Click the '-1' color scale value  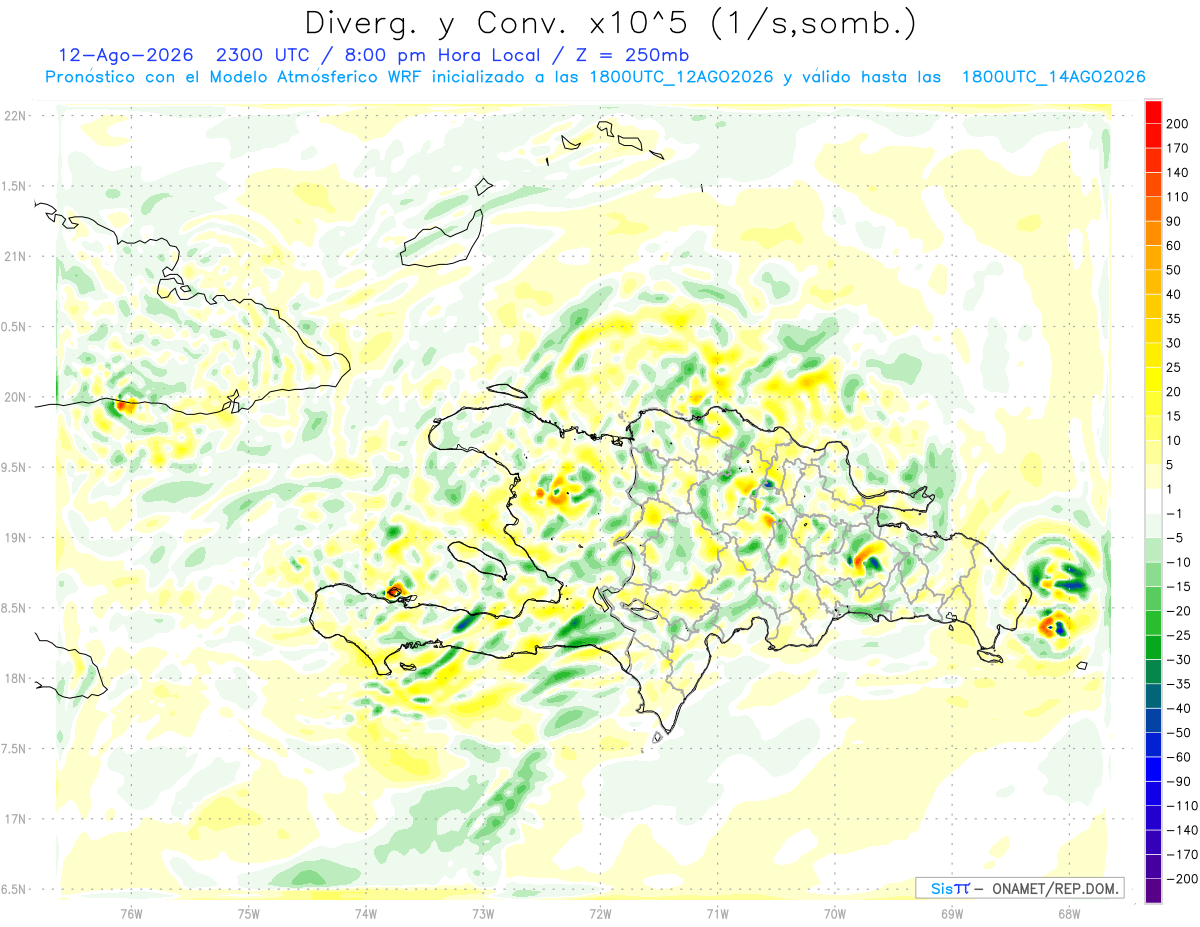pos(1174,514)
